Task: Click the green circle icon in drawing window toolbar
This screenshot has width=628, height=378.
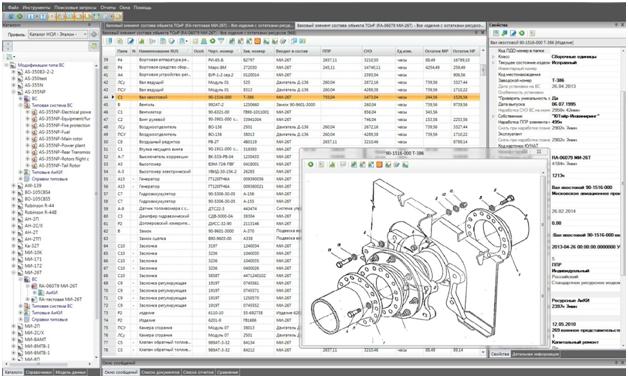Action: point(310,165)
